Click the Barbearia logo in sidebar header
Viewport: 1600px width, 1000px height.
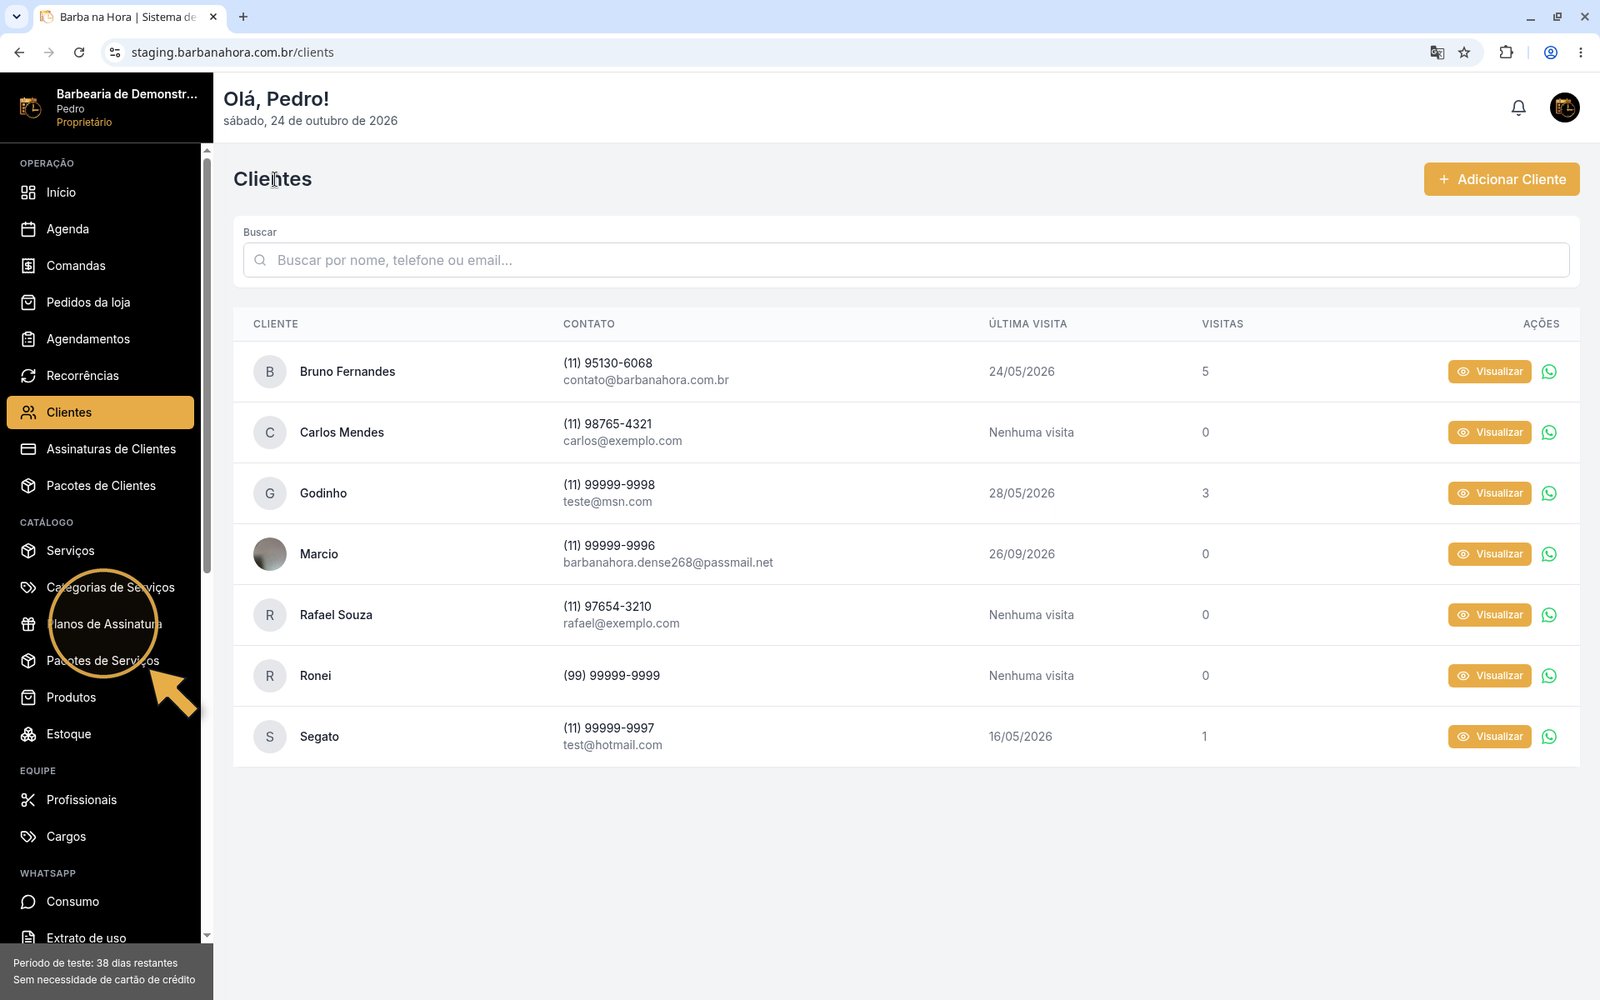click(x=30, y=107)
